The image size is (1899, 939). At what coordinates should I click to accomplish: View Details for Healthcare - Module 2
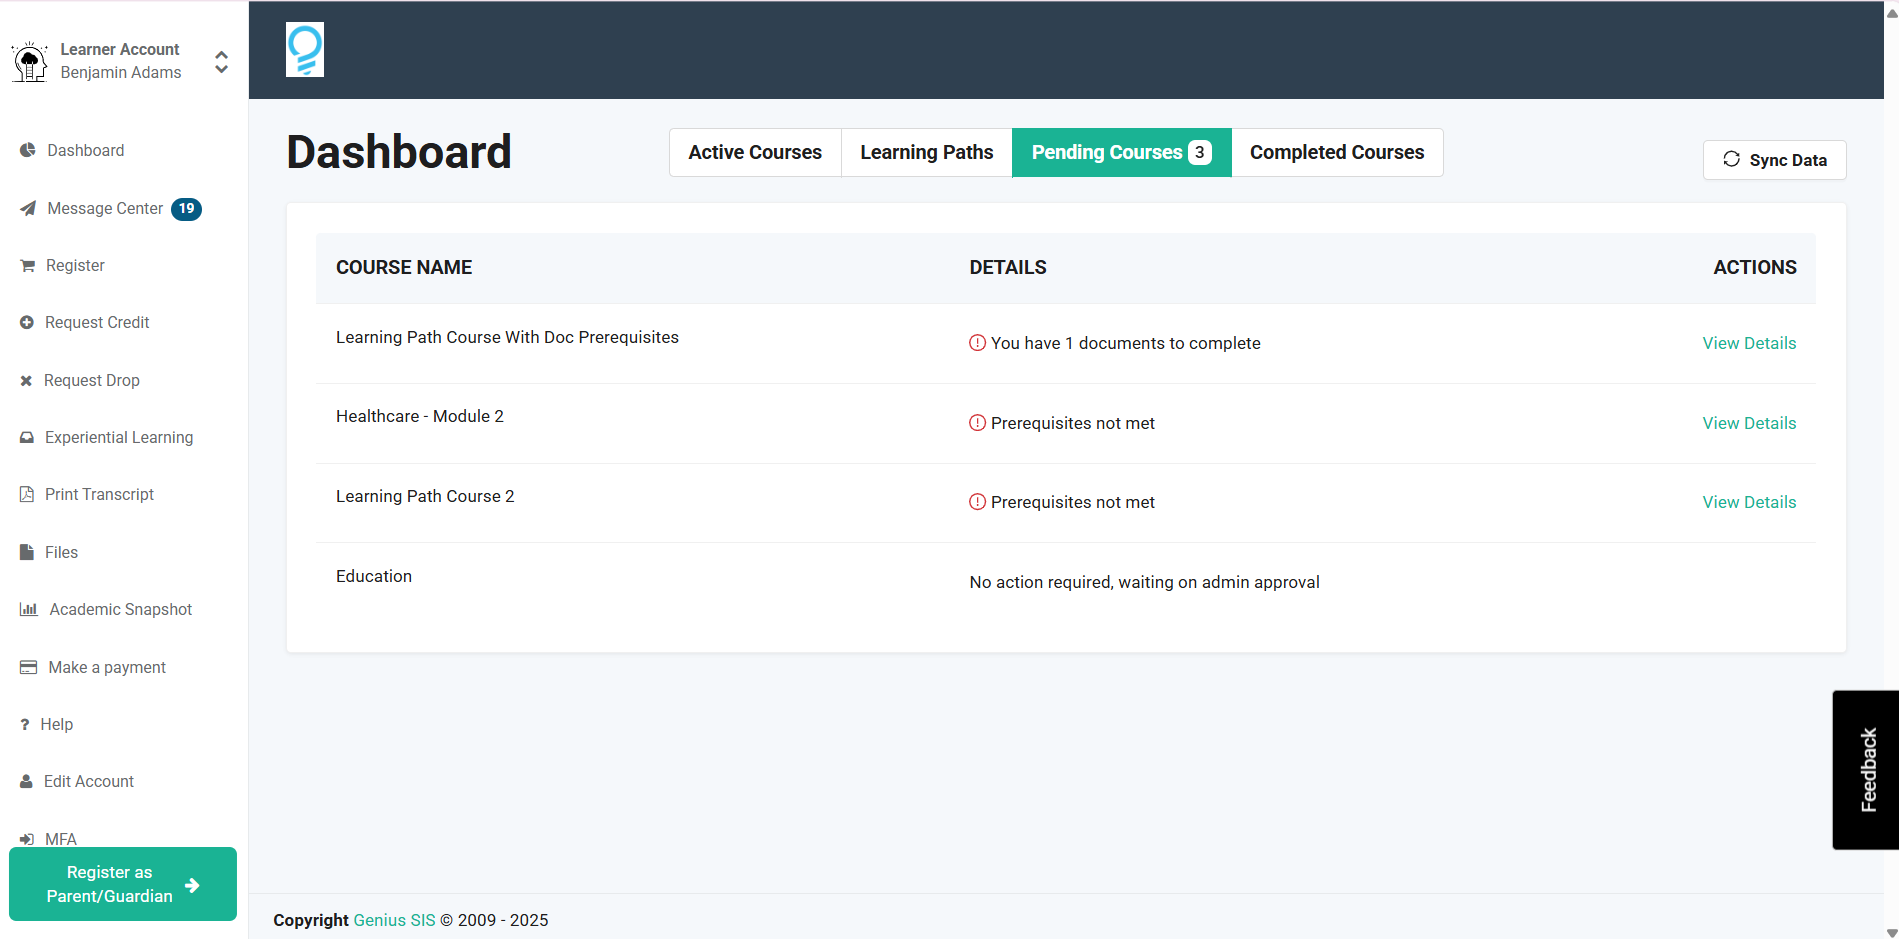1748,423
